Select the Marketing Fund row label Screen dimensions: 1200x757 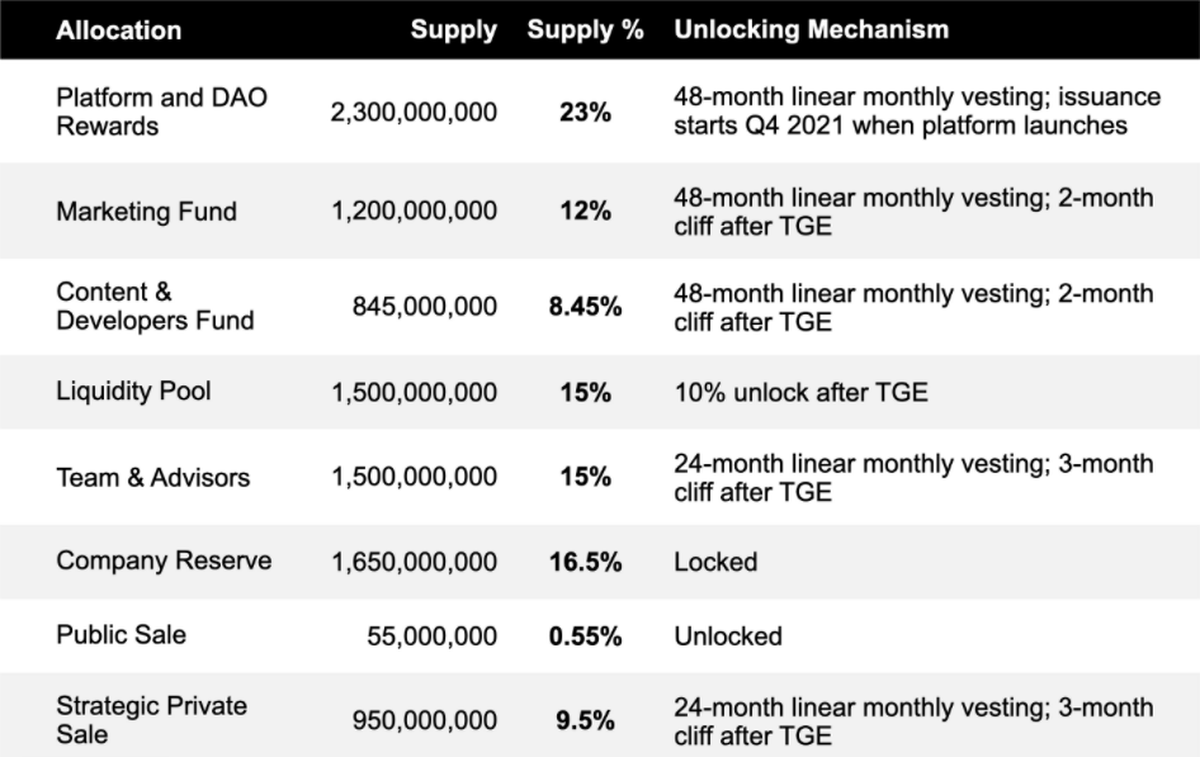146,212
